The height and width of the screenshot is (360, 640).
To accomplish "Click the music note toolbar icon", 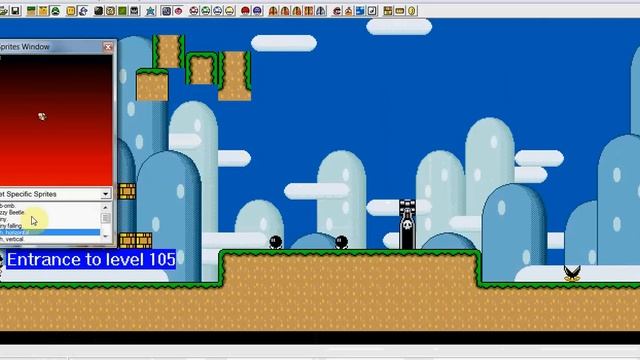I will tap(372, 11).
